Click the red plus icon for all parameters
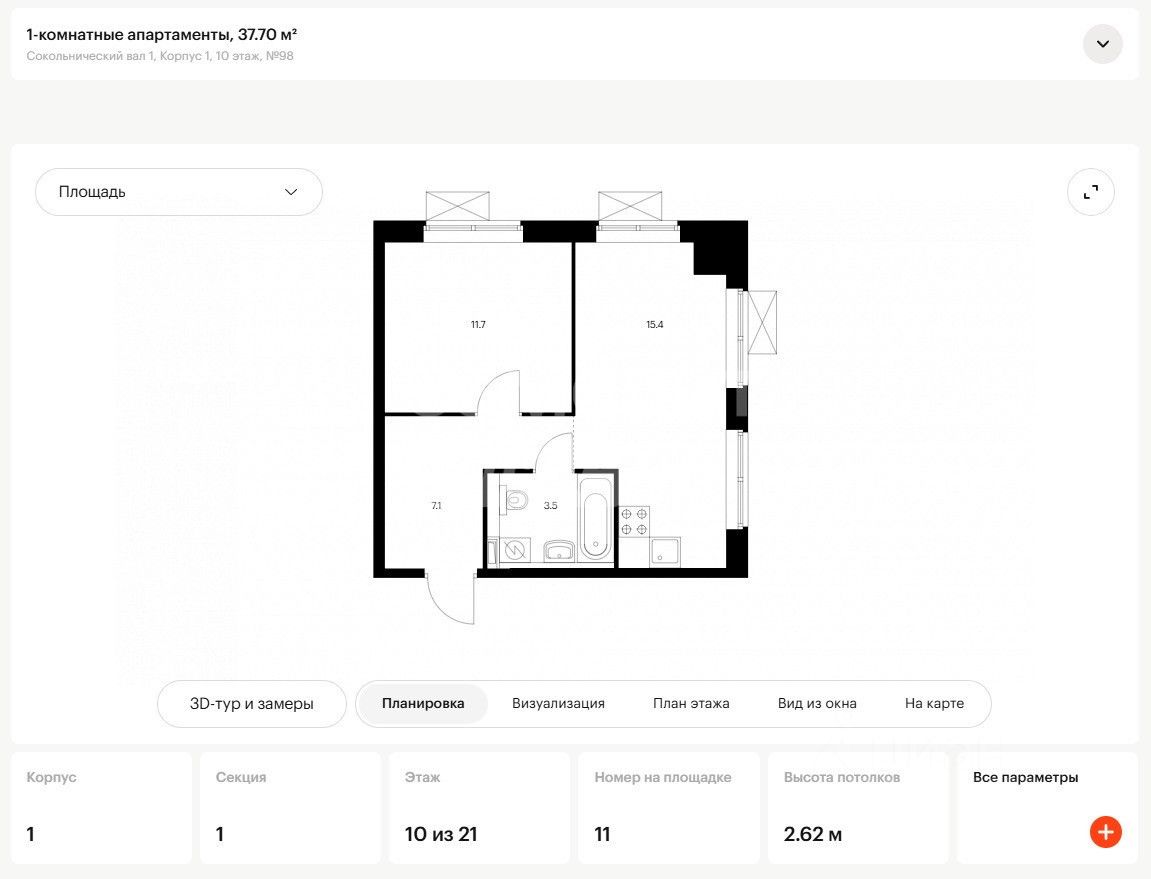Image resolution: width=1151 pixels, height=879 pixels. point(1105,832)
